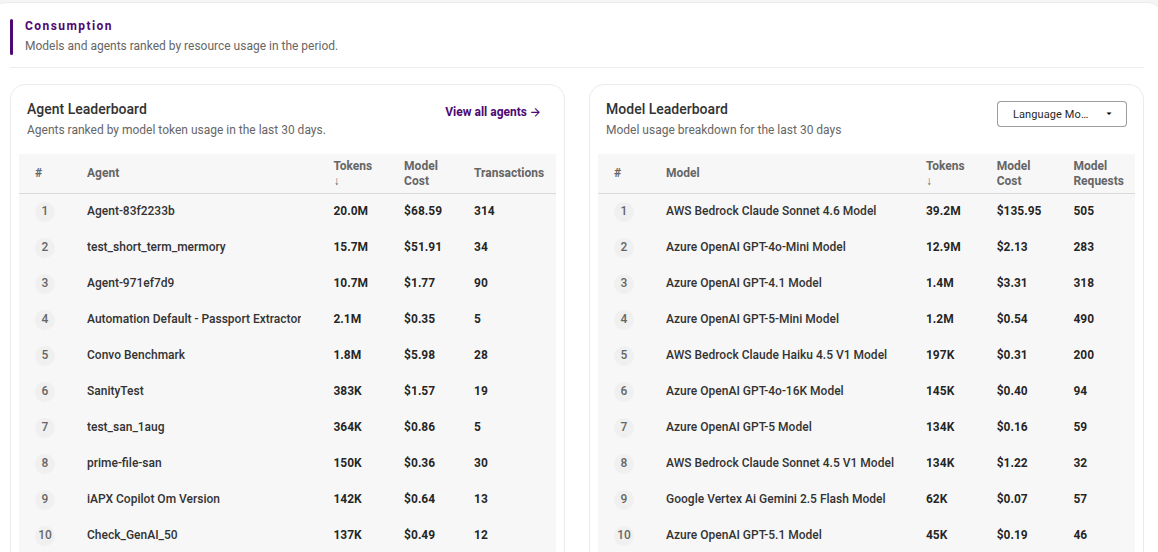Click the Model Cost header in Agent Leaderboard
Image resolution: width=1158 pixels, height=552 pixels.
tap(421, 172)
